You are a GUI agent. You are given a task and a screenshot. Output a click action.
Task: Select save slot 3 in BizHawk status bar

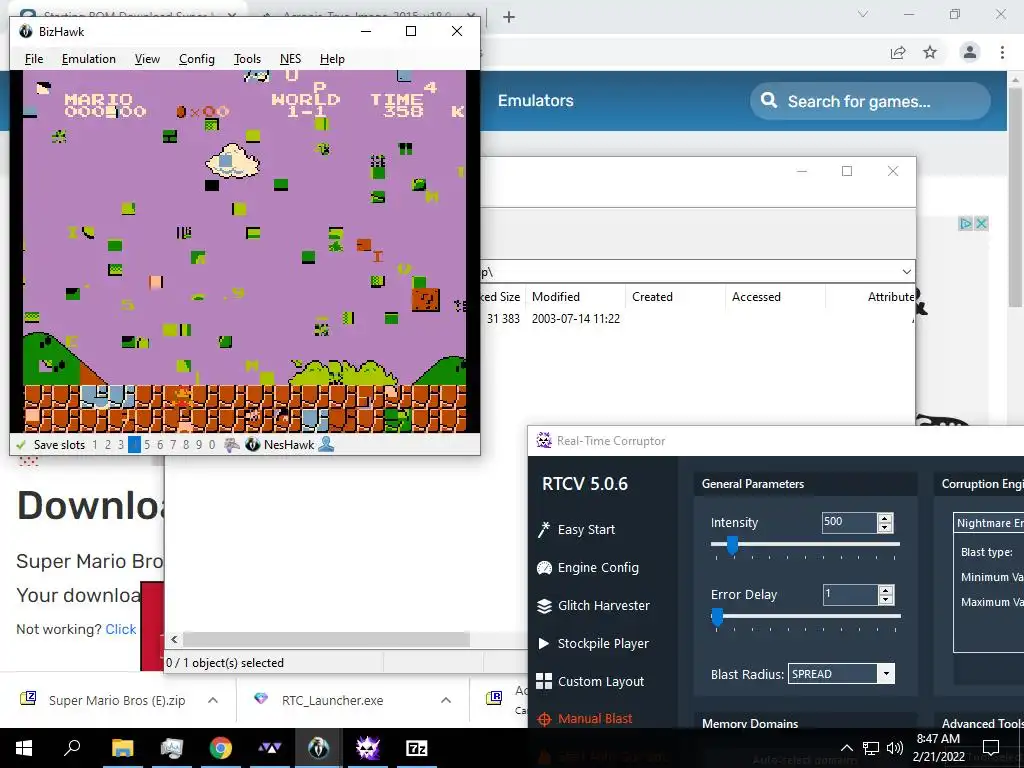coord(121,445)
